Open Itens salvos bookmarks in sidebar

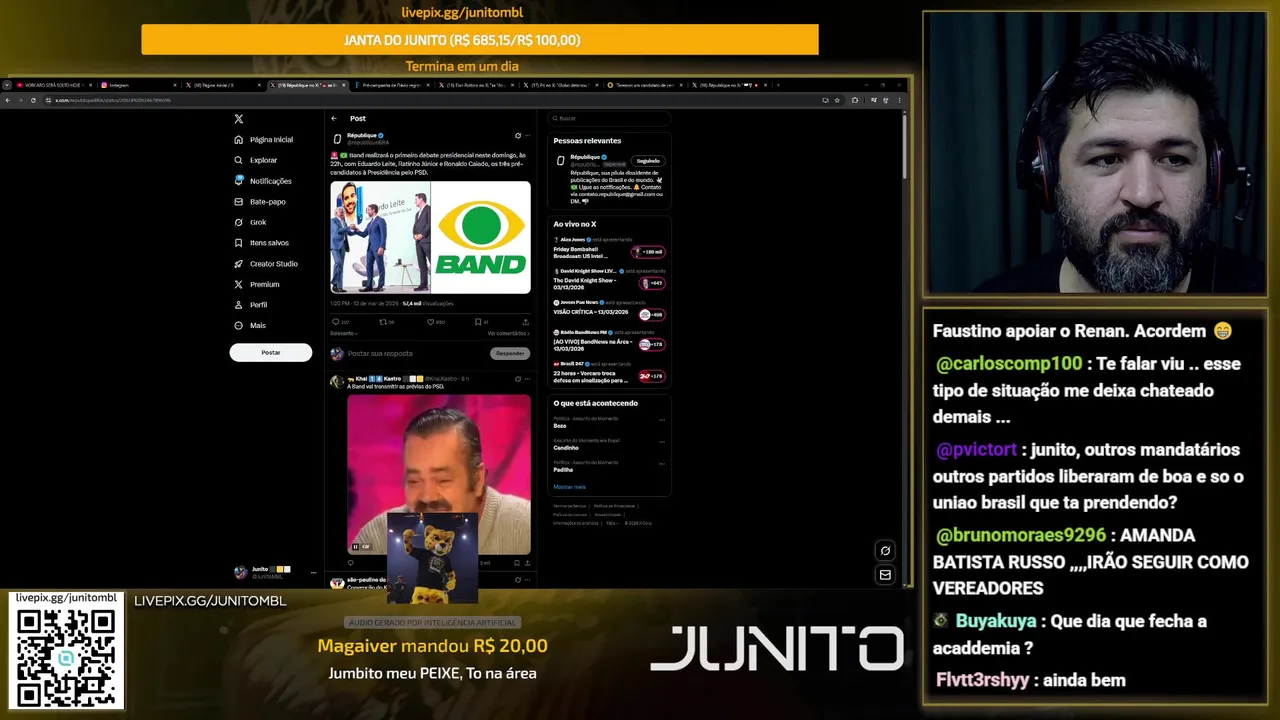[261, 243]
